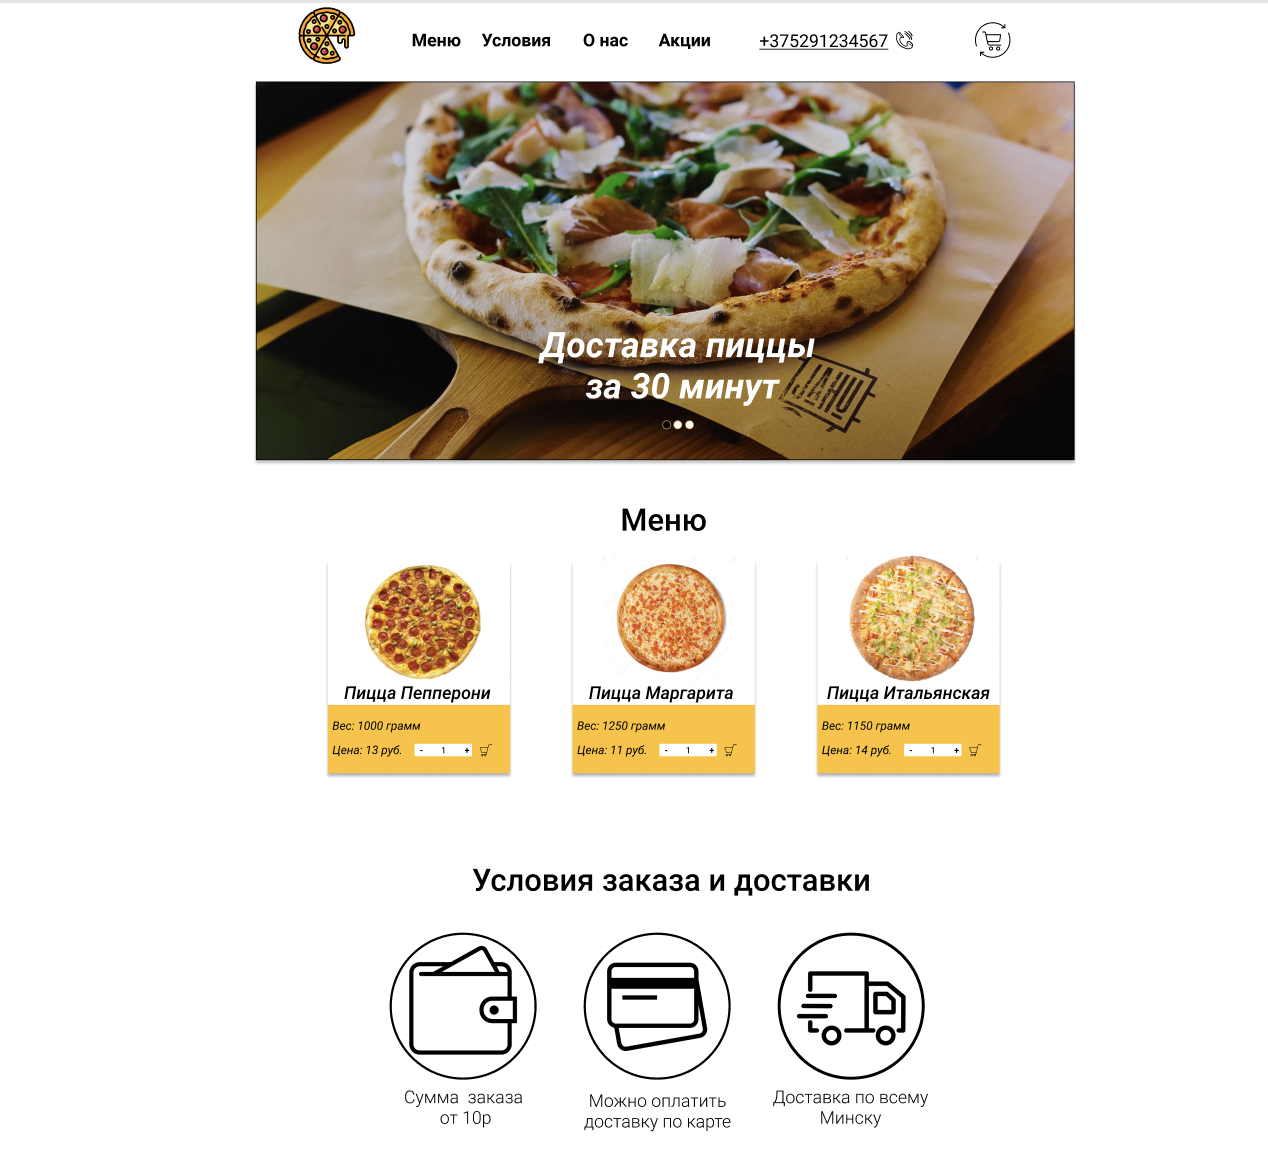
Task: Increase Пицца Итальянская quantity with plus
Action: [956, 750]
